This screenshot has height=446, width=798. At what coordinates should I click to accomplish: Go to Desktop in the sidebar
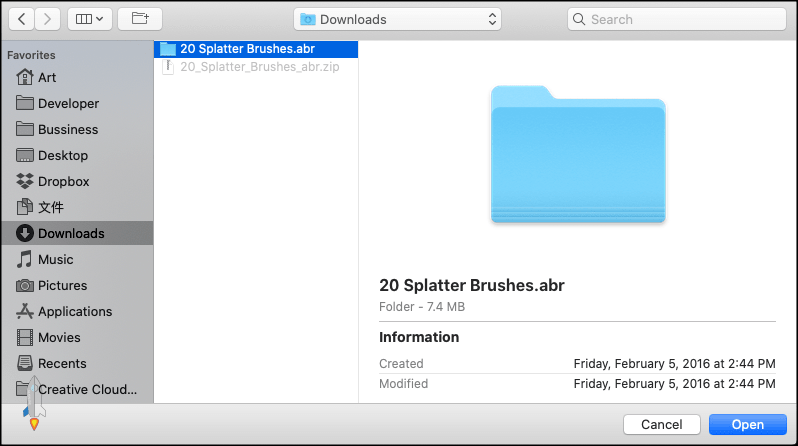point(62,155)
